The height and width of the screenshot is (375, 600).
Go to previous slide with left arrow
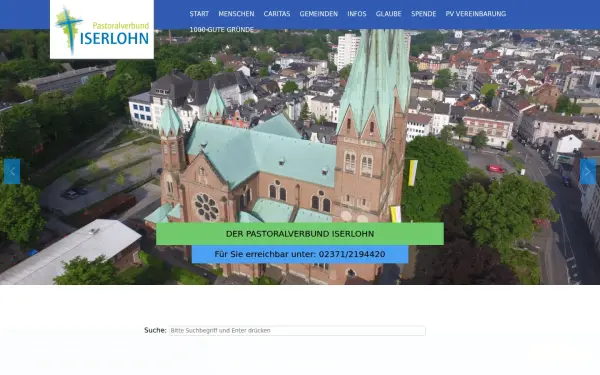pyautogui.click(x=12, y=171)
